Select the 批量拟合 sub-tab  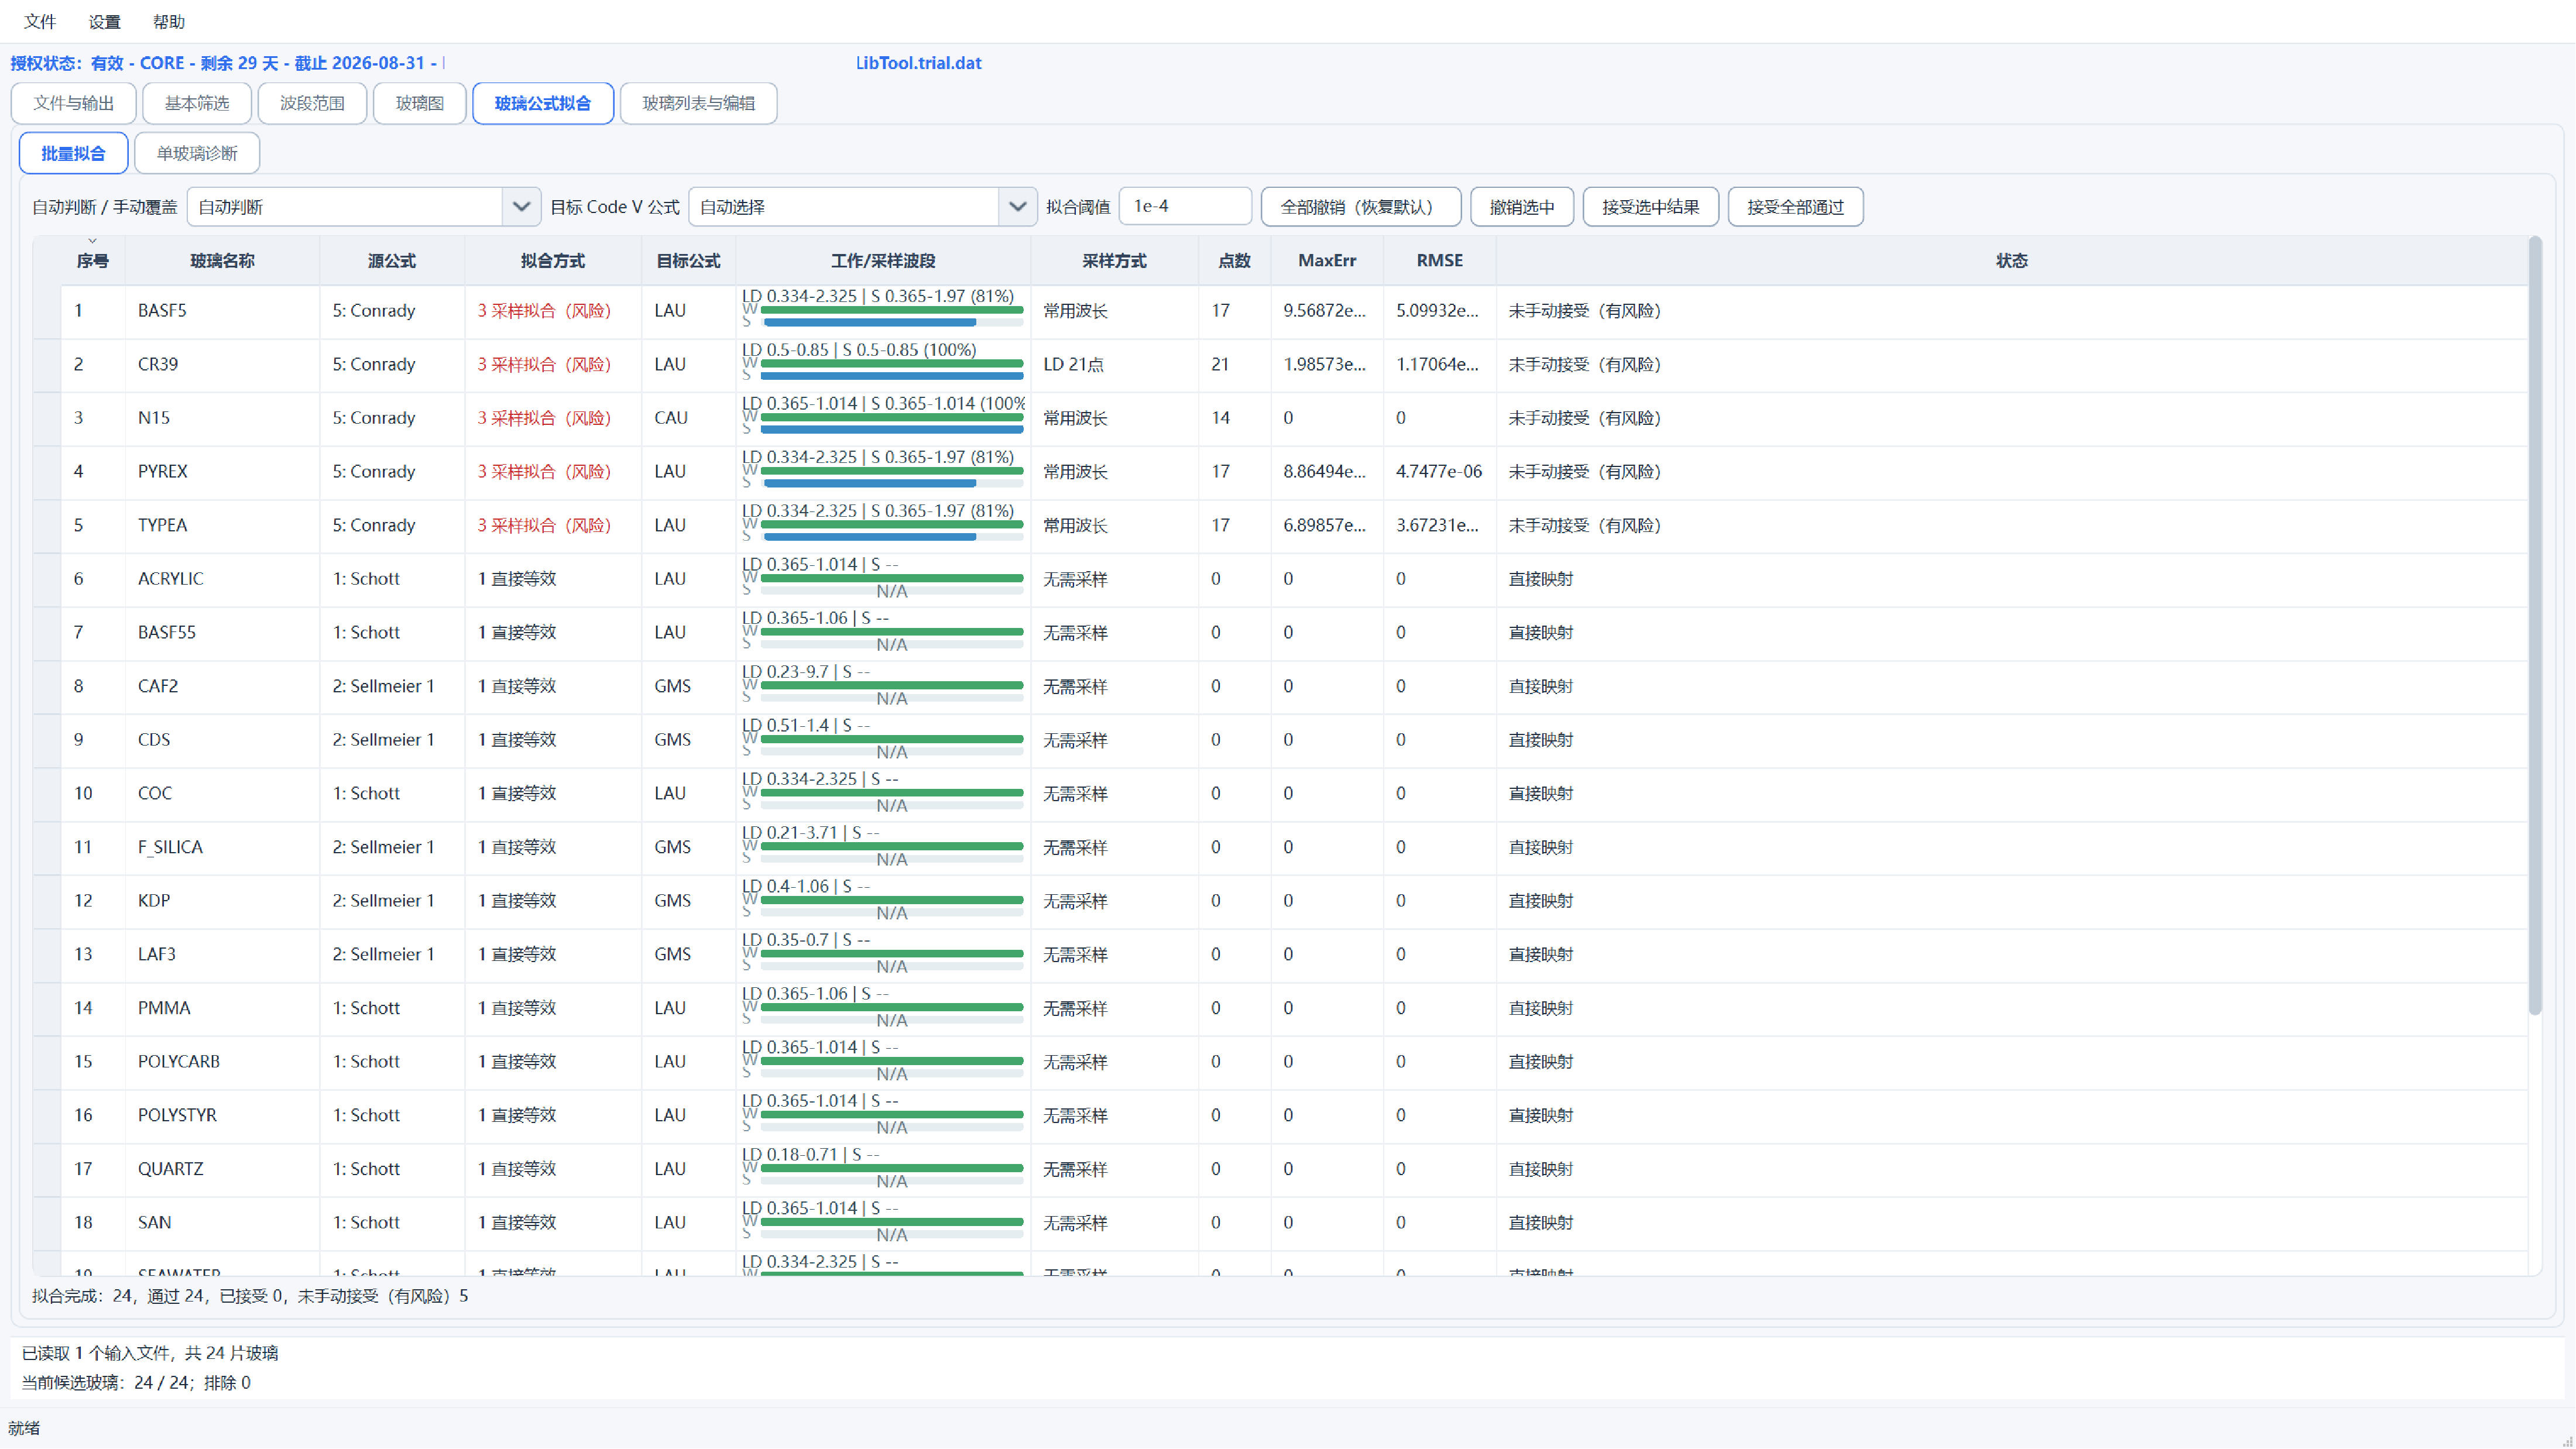73,153
